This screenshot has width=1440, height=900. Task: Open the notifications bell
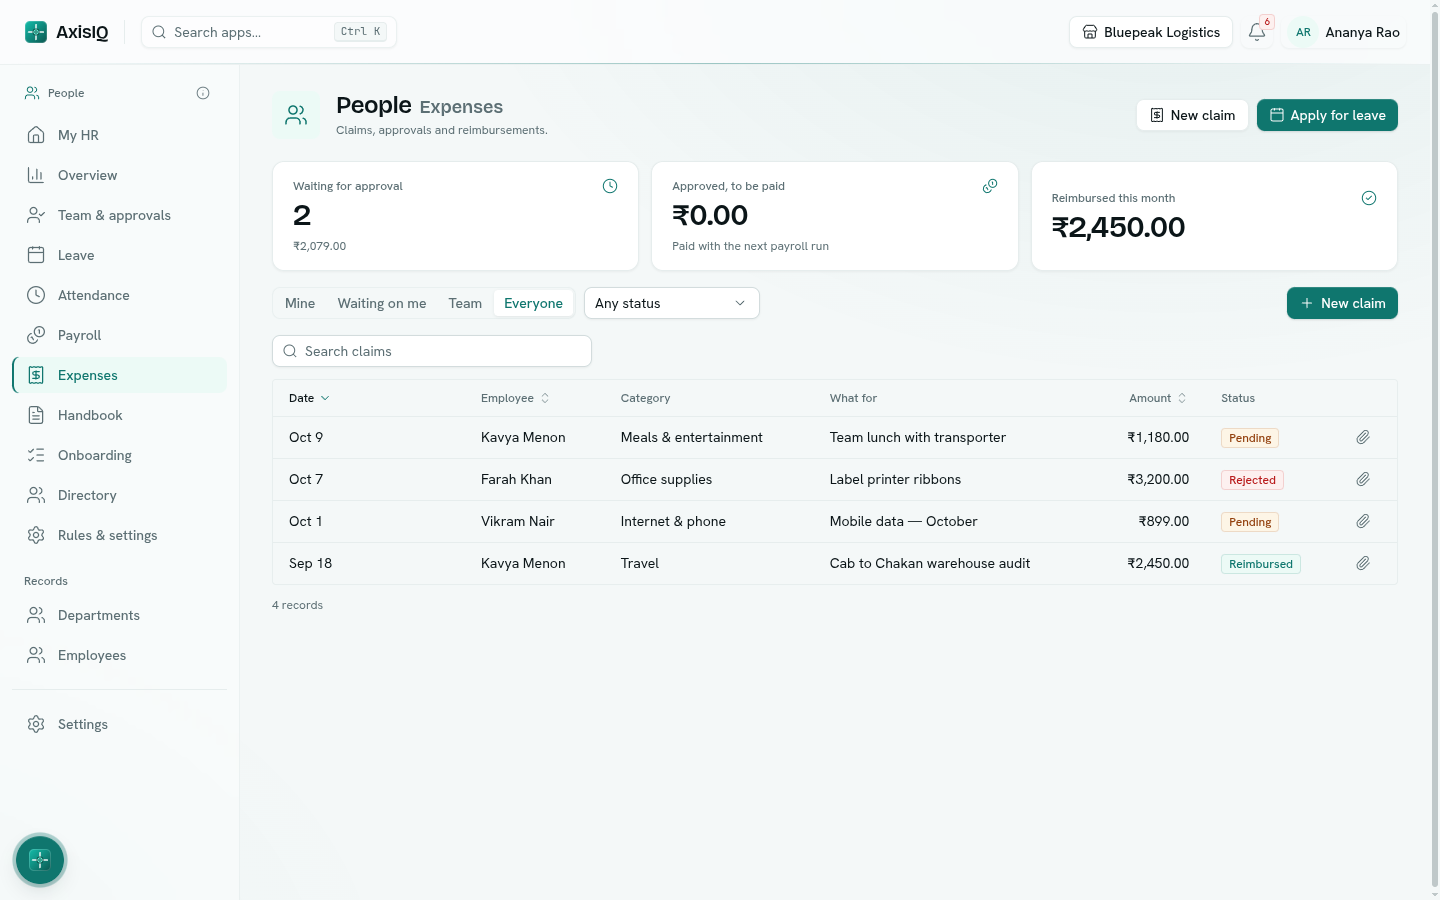(x=1257, y=32)
